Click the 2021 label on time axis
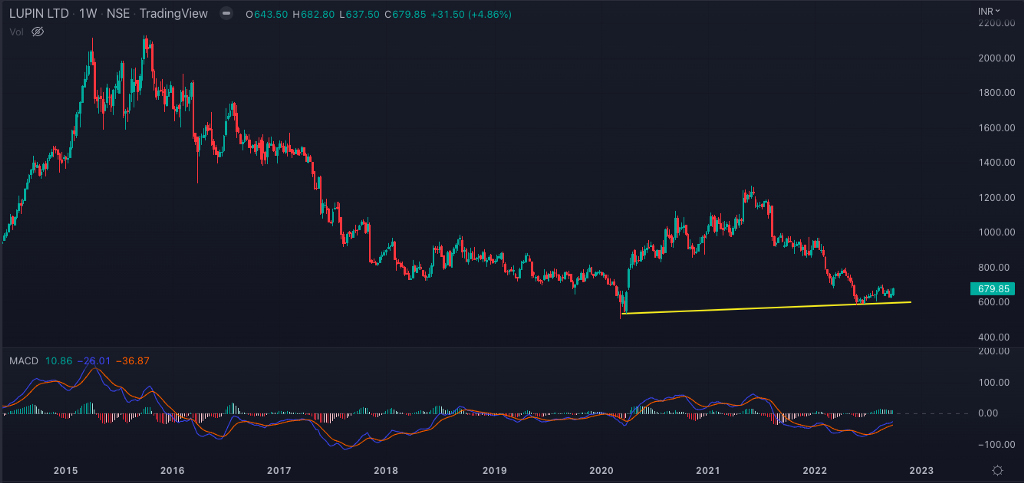This screenshot has width=1024, height=483. [709, 471]
